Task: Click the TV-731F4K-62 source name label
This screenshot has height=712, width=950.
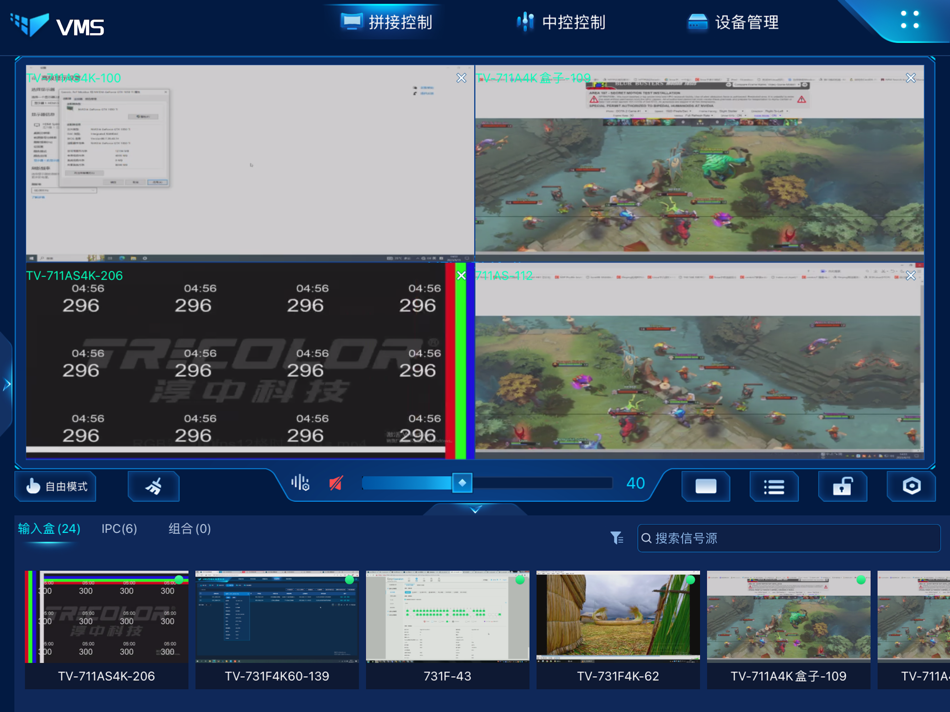Action: [618, 676]
